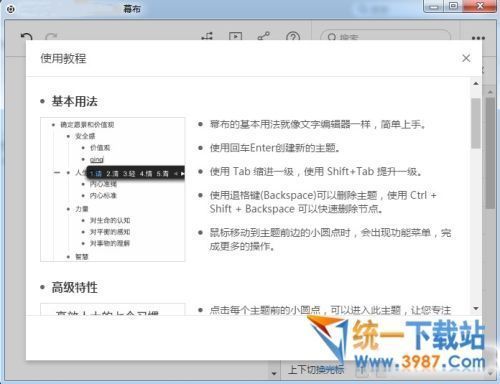
Task: Minimize the 幕布 window
Action: tap(433, 6)
